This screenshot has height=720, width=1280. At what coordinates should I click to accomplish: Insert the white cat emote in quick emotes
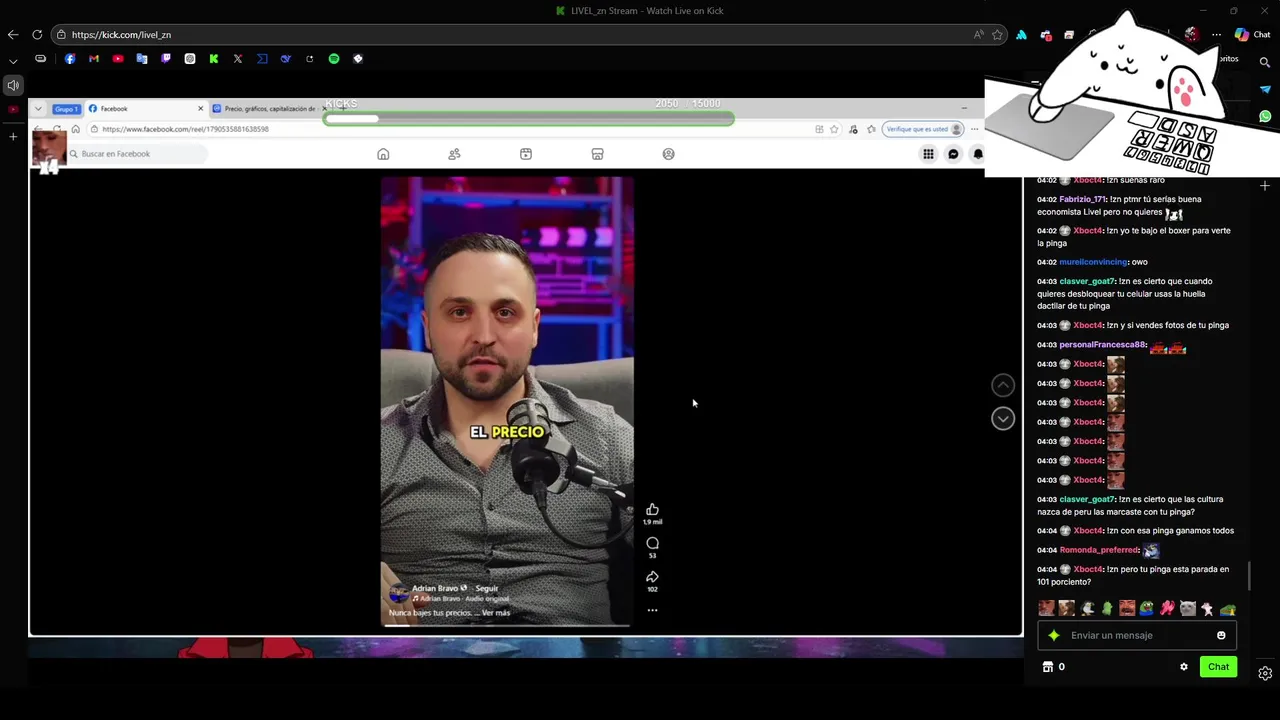coord(1187,608)
